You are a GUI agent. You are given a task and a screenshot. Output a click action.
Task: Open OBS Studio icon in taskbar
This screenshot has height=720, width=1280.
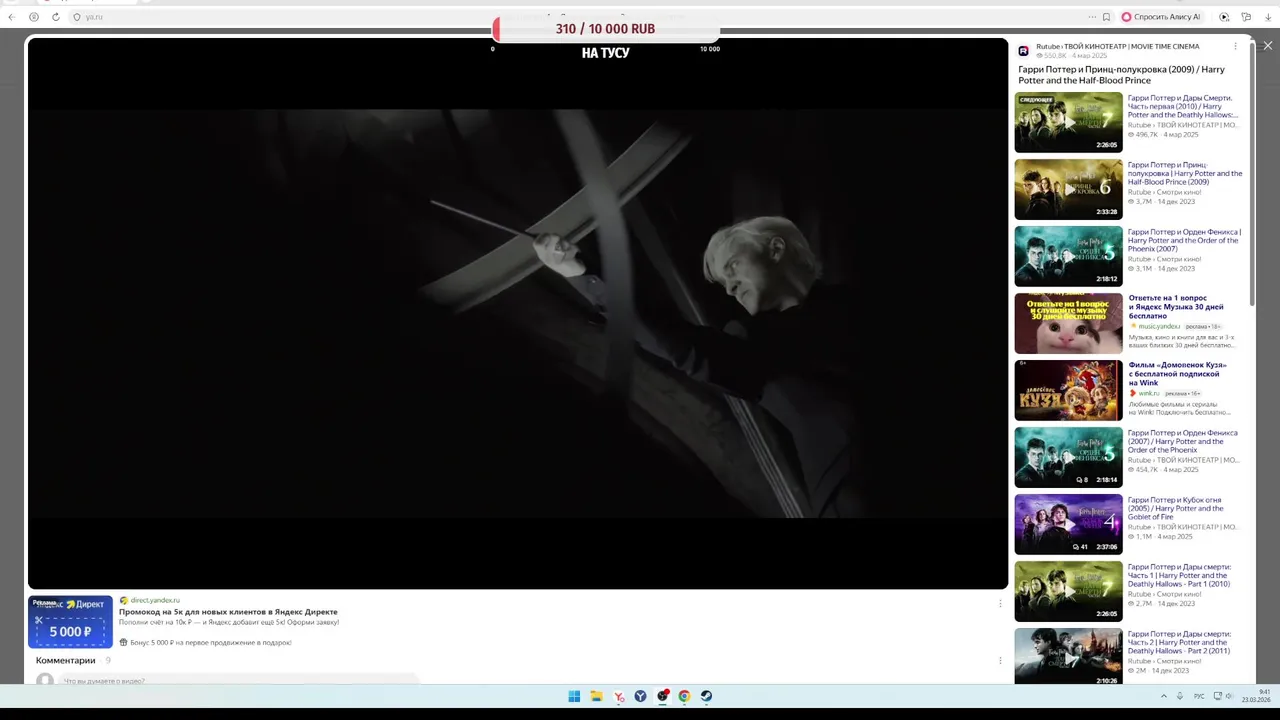(663, 696)
